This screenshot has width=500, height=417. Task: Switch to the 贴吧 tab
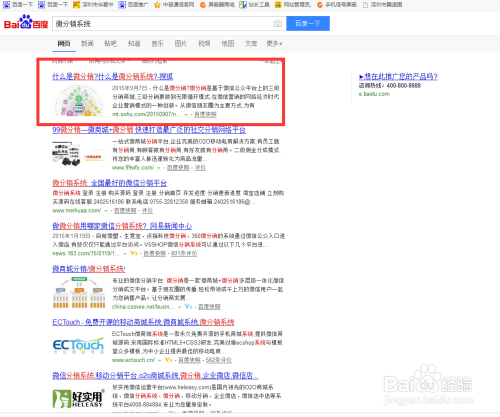[111, 44]
